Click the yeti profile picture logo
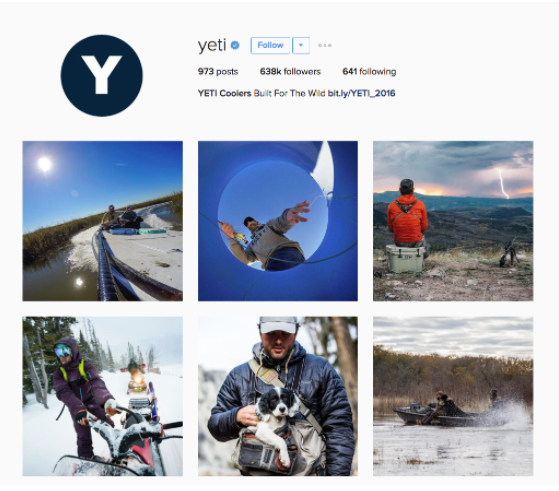The height and width of the screenshot is (491, 559). click(x=102, y=76)
